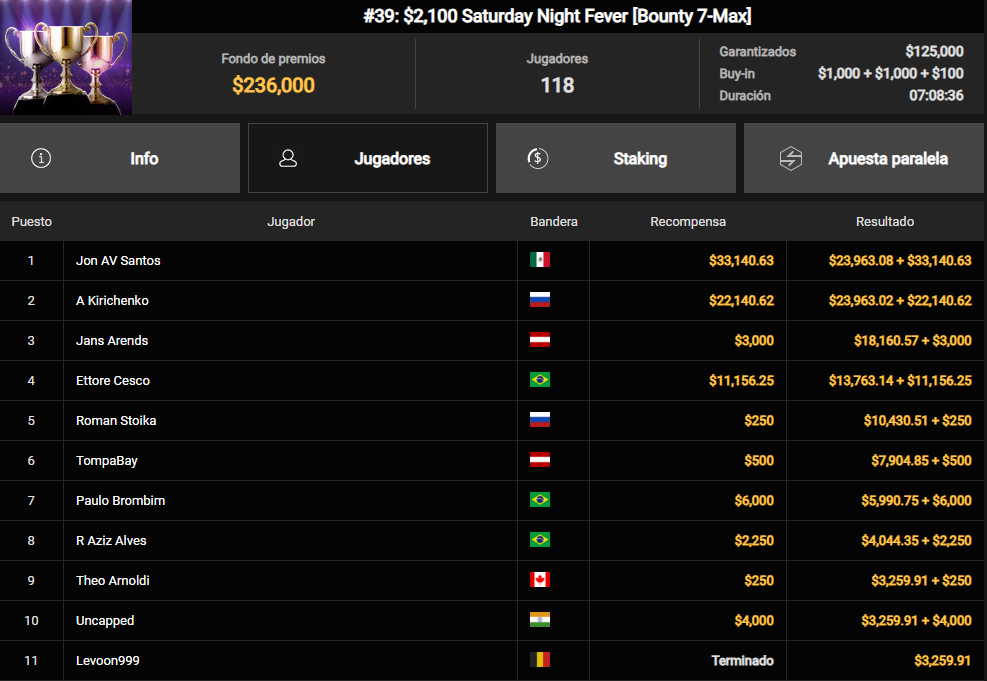987x681 pixels.
Task: Select the Jugadores tab
Action: pos(368,158)
